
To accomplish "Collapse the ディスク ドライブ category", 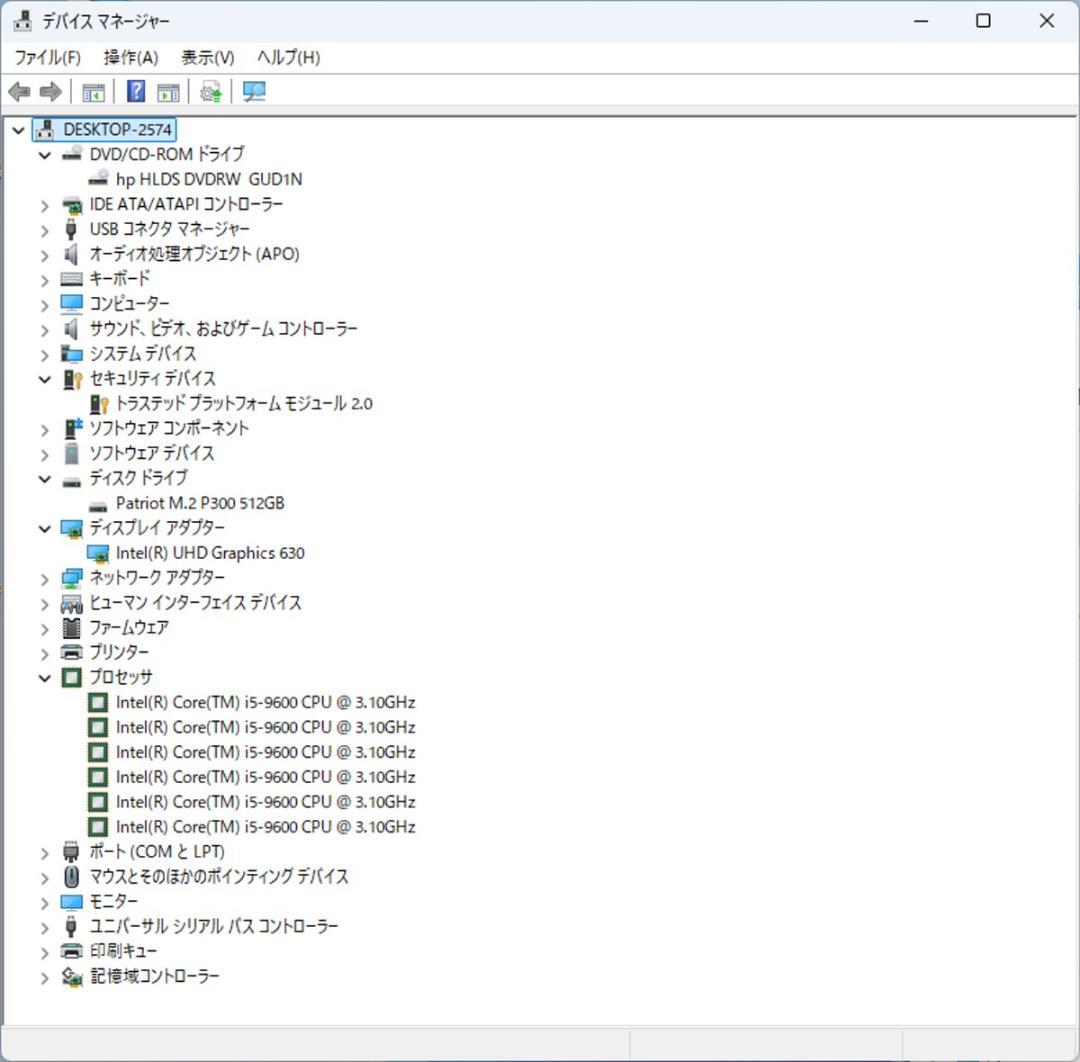I will pyautogui.click(x=44, y=478).
